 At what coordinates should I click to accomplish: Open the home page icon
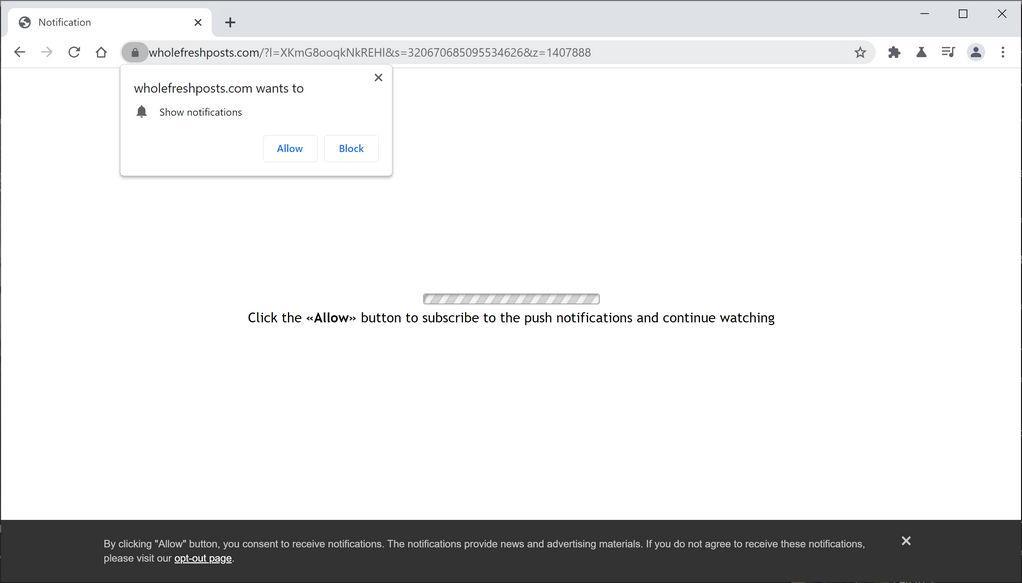tap(101, 52)
